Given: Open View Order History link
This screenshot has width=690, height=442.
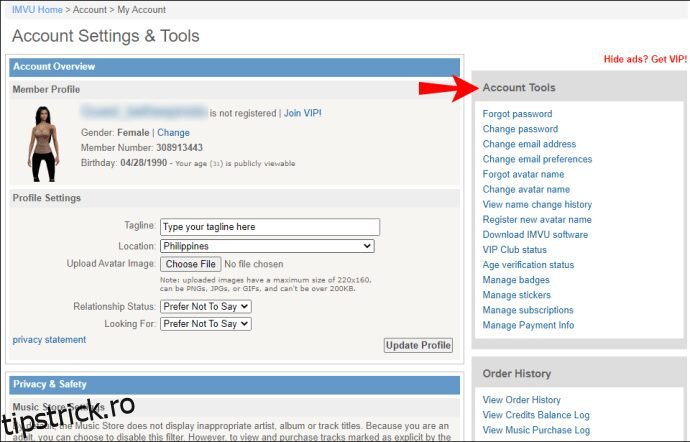Looking at the screenshot, I should (x=521, y=400).
